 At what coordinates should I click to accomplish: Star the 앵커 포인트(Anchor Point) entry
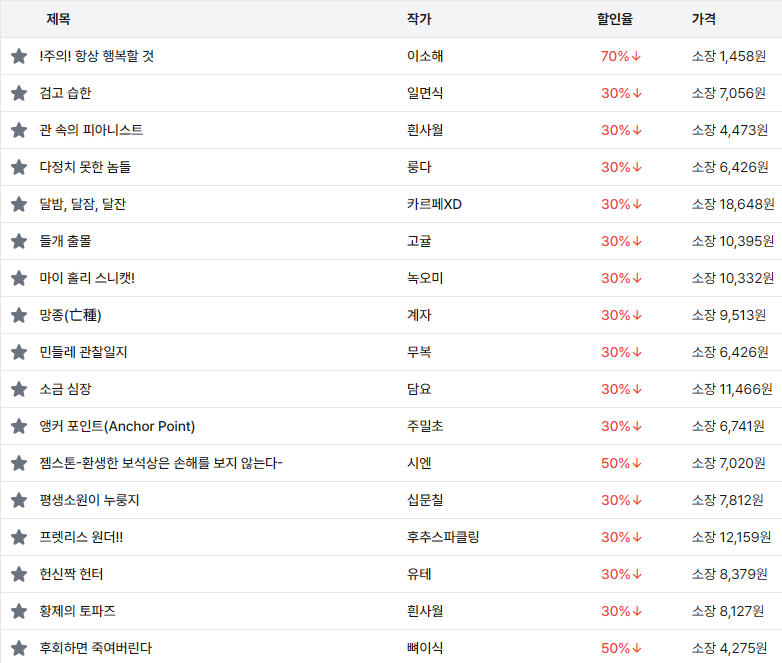[x=19, y=426]
